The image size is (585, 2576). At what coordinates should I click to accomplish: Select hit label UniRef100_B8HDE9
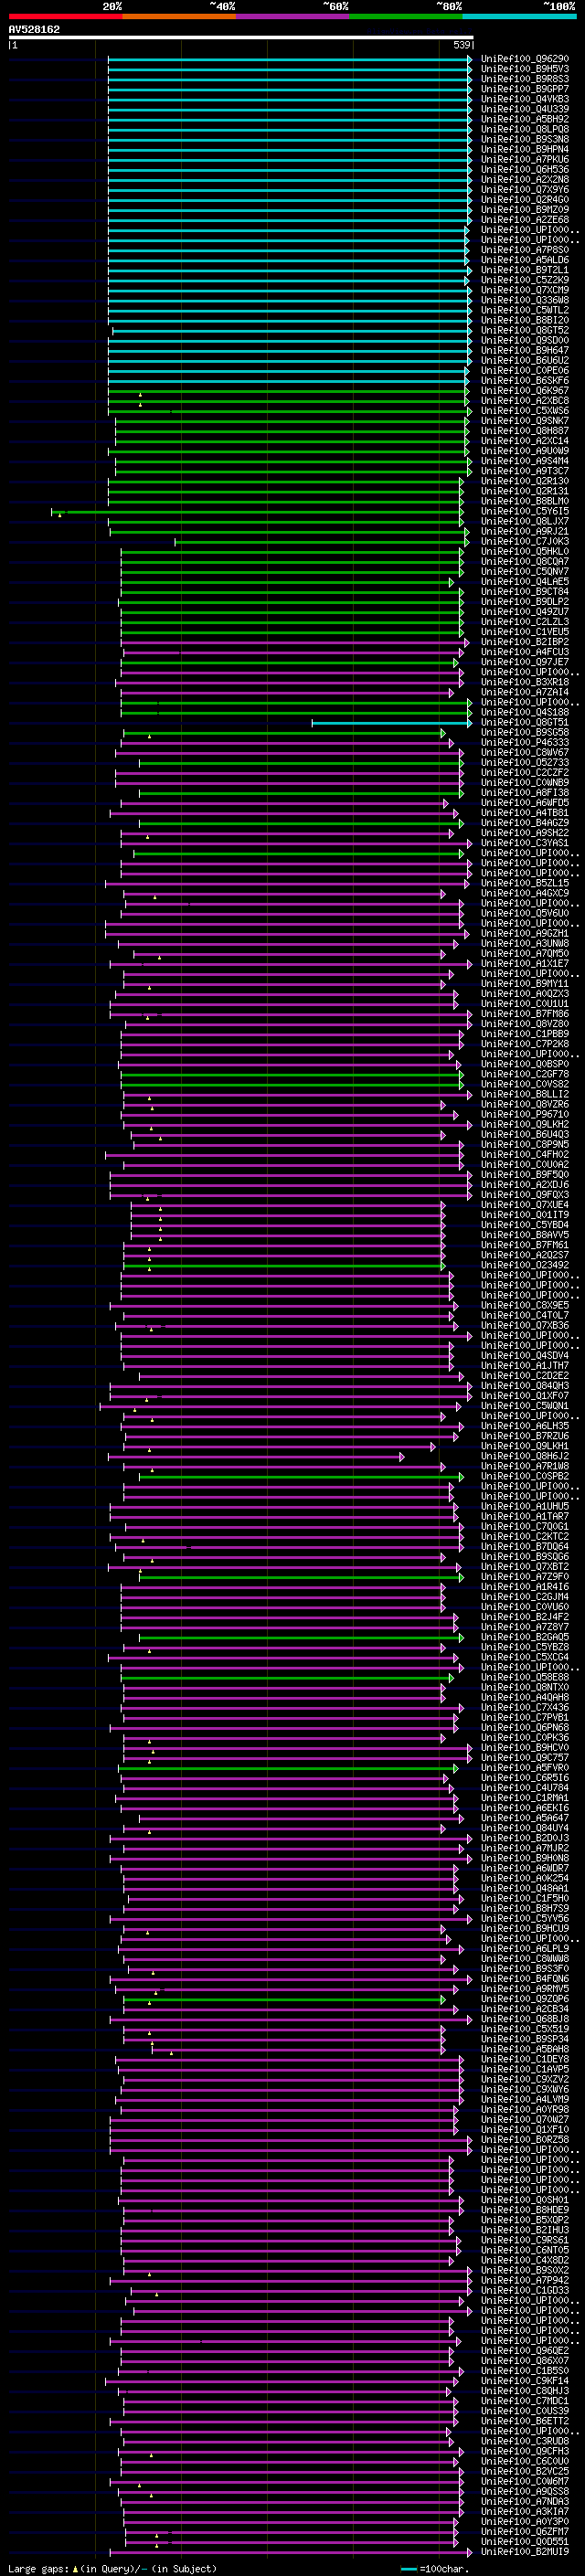tap(525, 2211)
